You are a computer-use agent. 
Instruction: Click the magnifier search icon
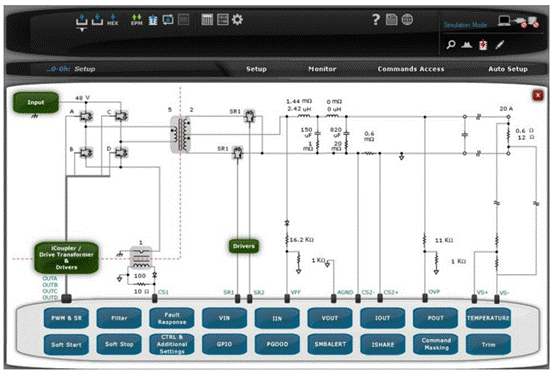click(451, 45)
